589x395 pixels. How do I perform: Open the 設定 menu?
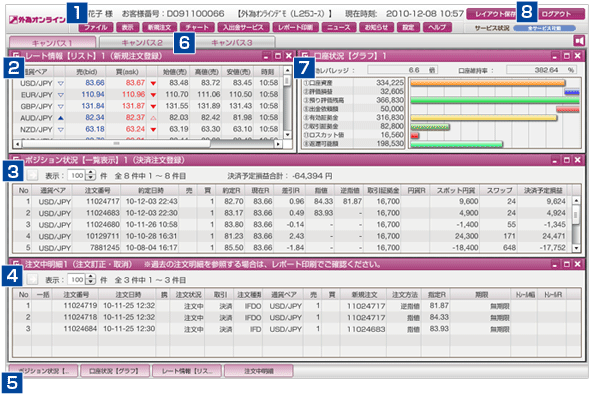coord(408,27)
